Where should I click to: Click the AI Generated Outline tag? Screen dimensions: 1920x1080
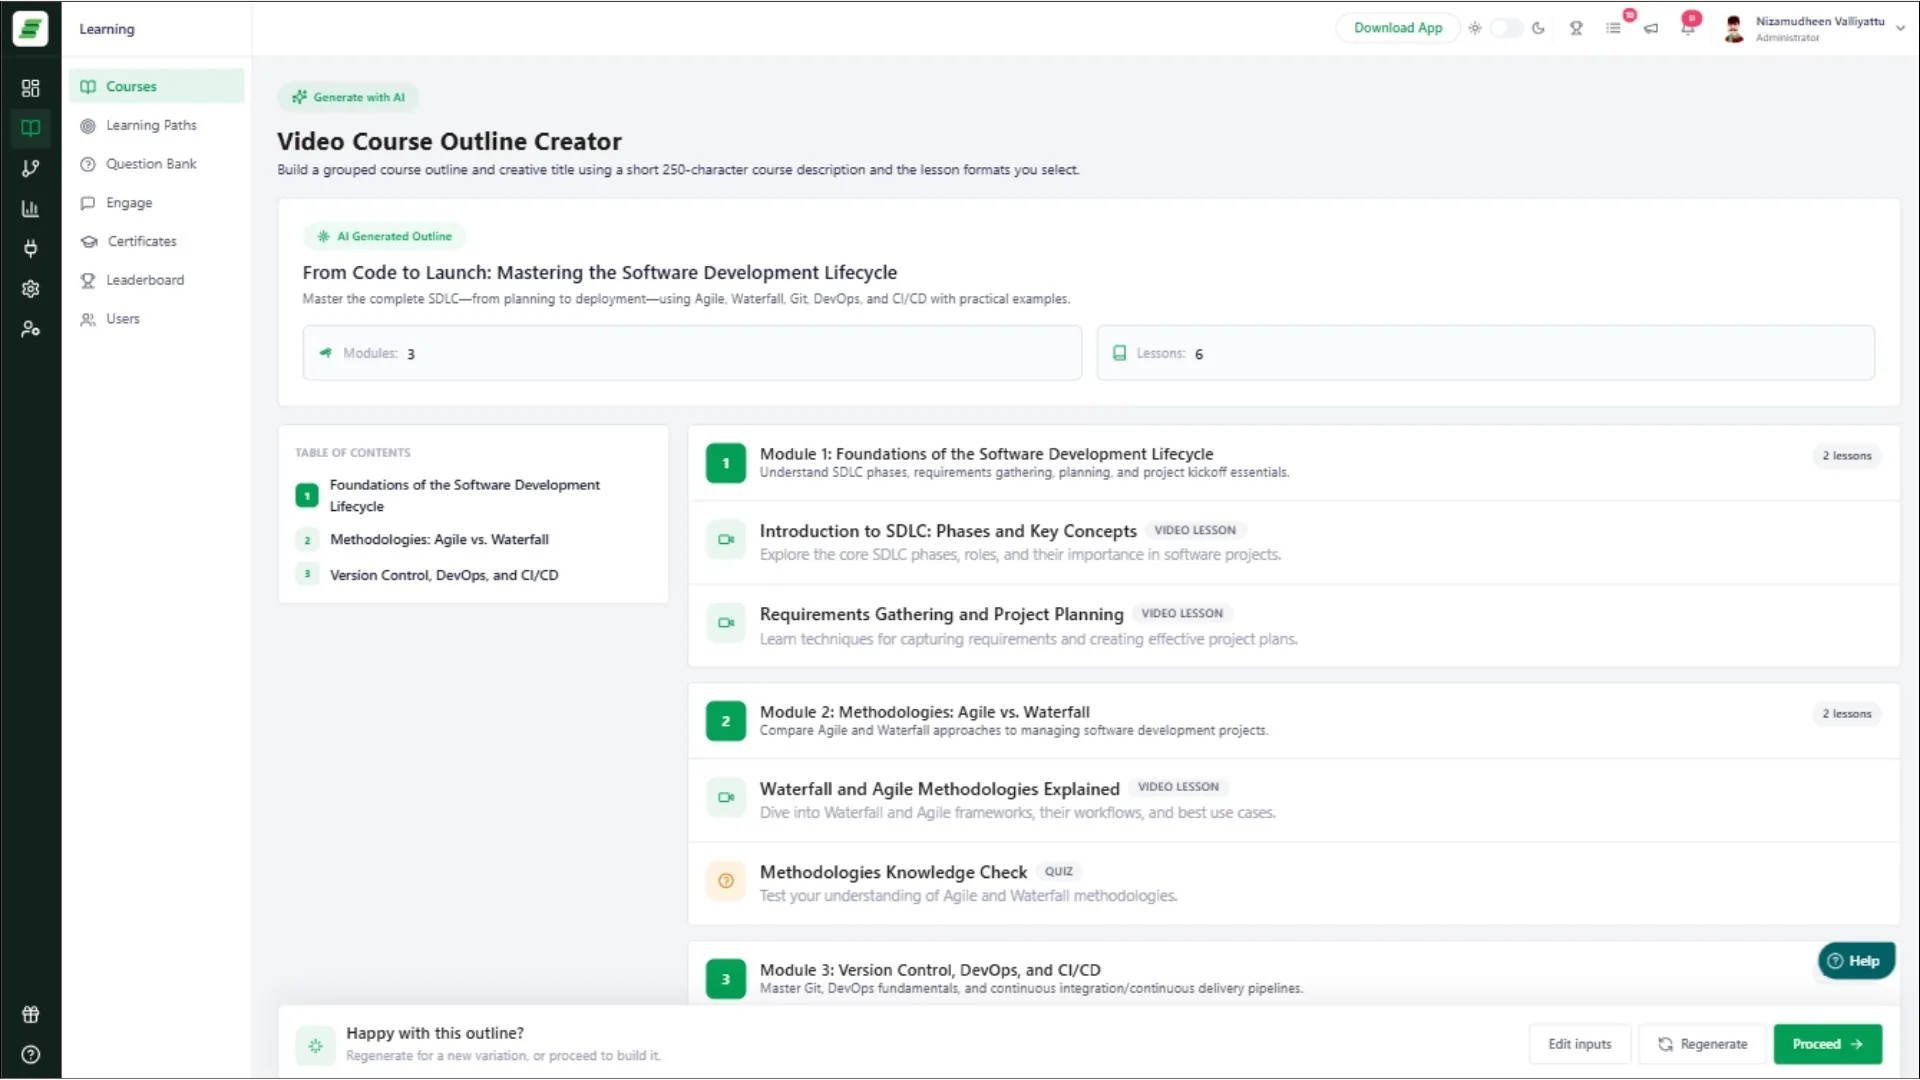click(385, 237)
